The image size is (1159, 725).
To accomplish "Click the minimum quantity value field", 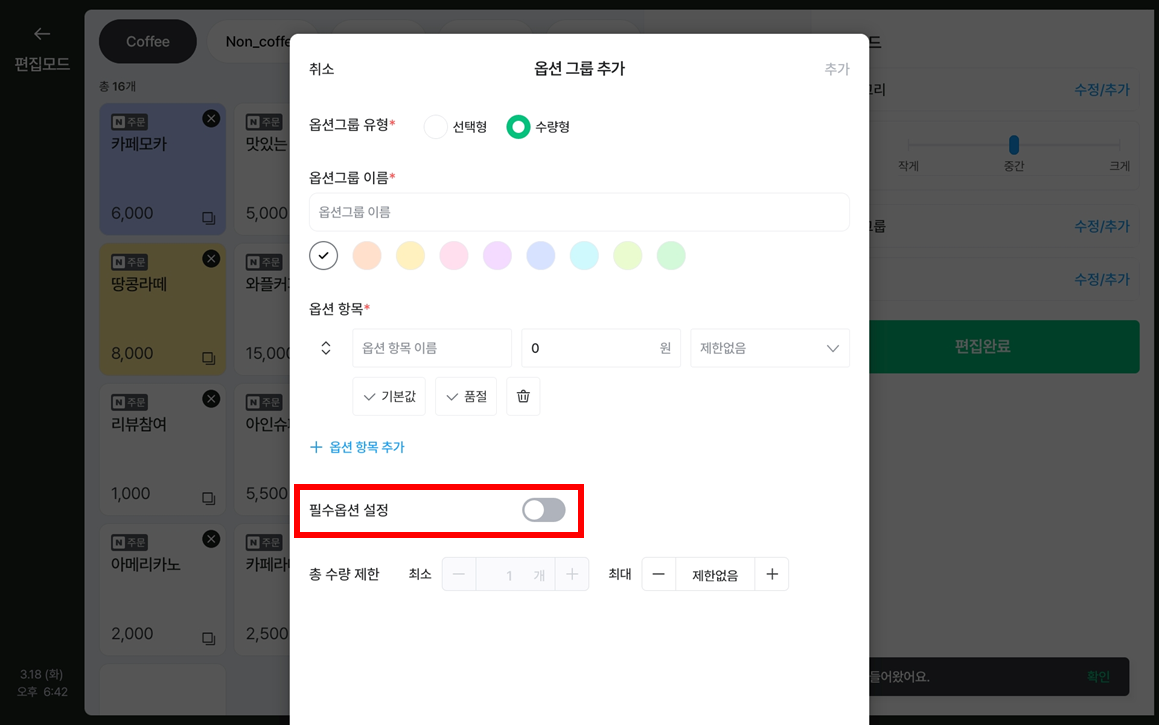I will [x=515, y=575].
